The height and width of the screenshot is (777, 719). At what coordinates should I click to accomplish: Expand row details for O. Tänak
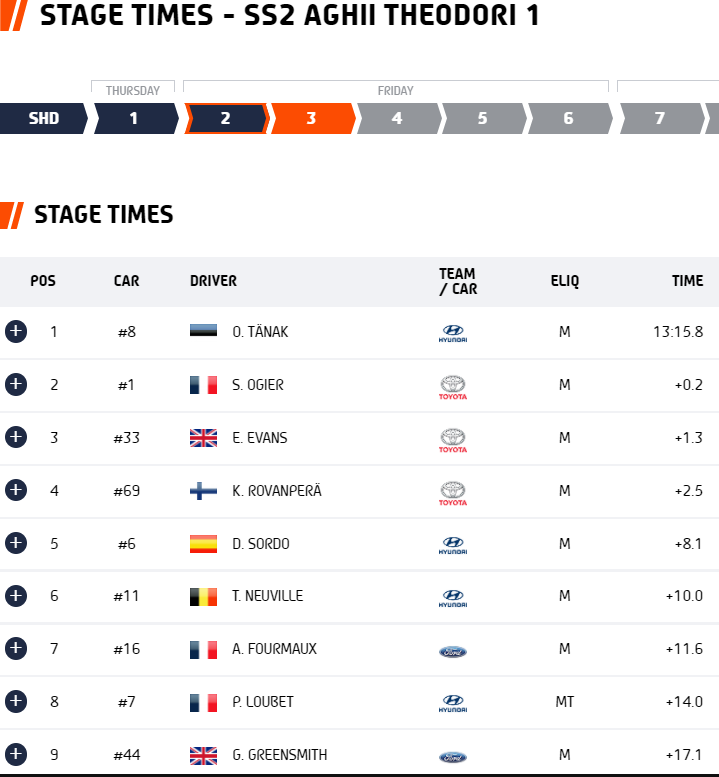(16, 332)
